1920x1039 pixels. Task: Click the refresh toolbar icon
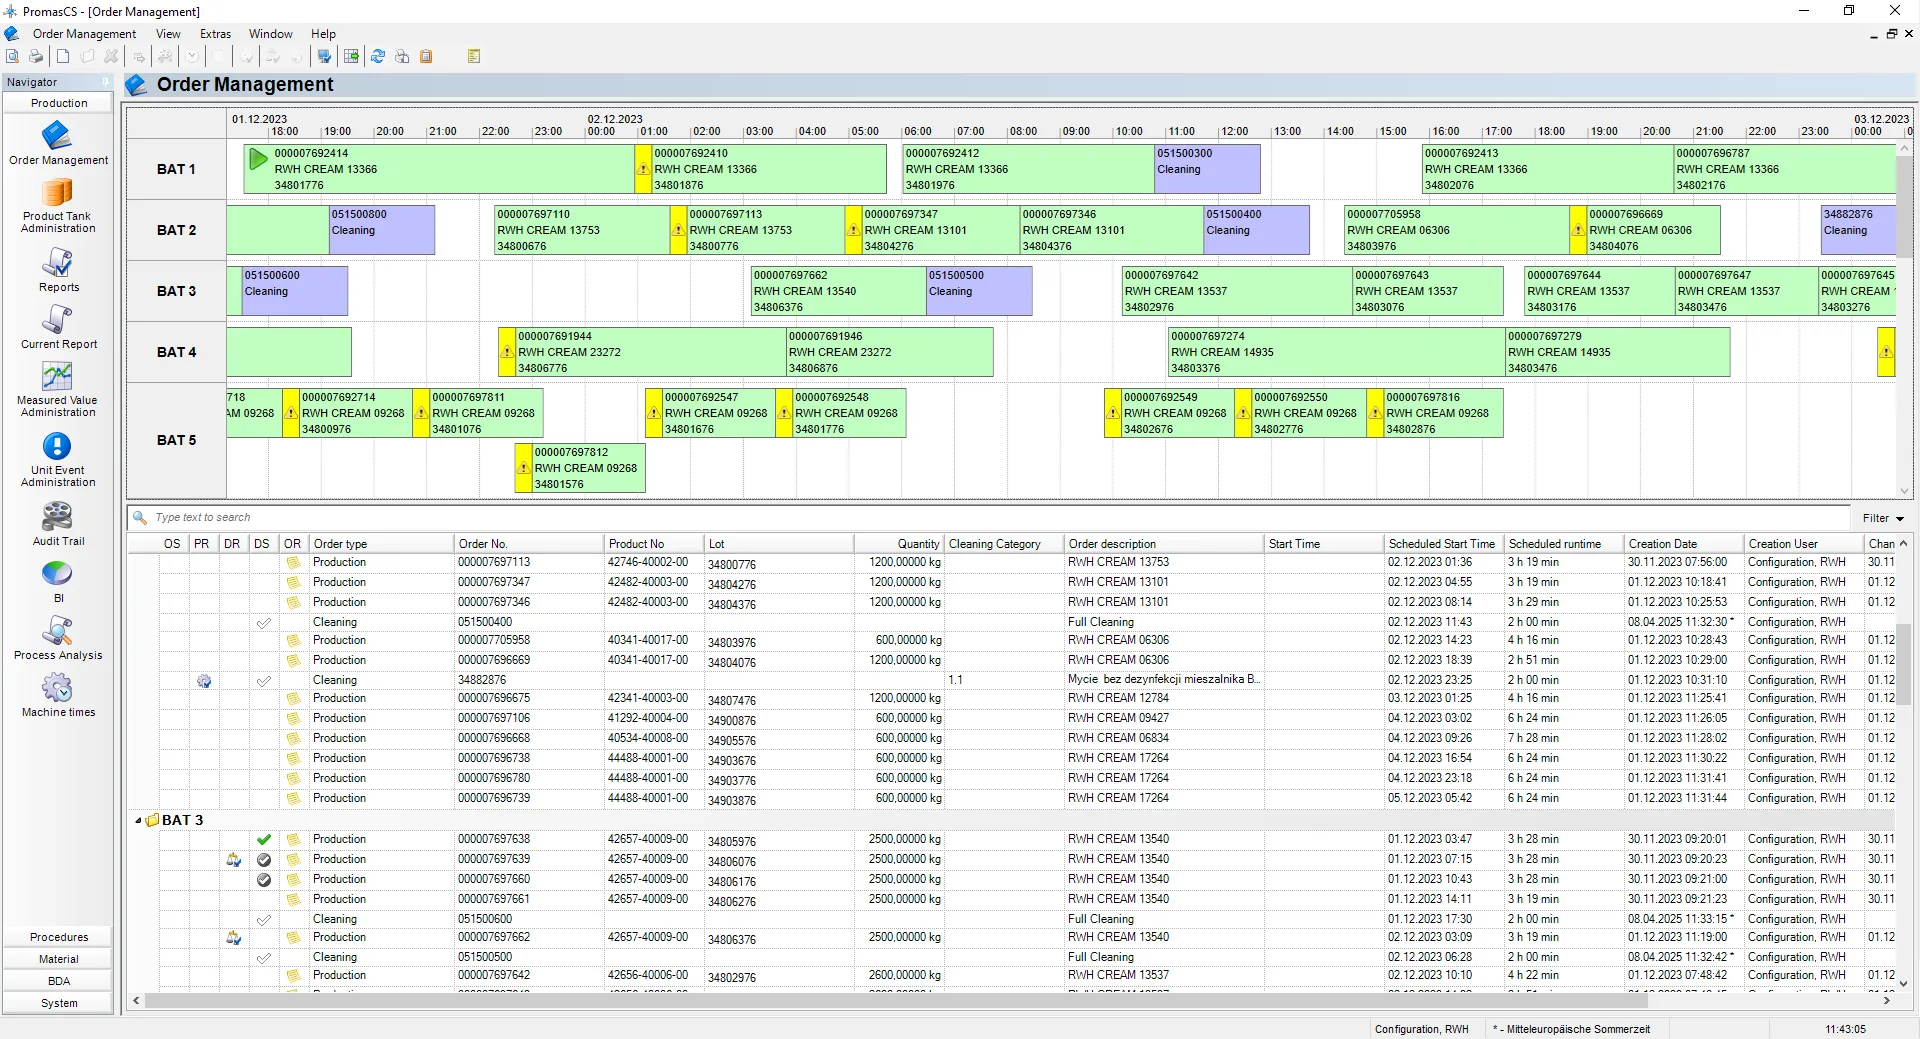click(378, 57)
